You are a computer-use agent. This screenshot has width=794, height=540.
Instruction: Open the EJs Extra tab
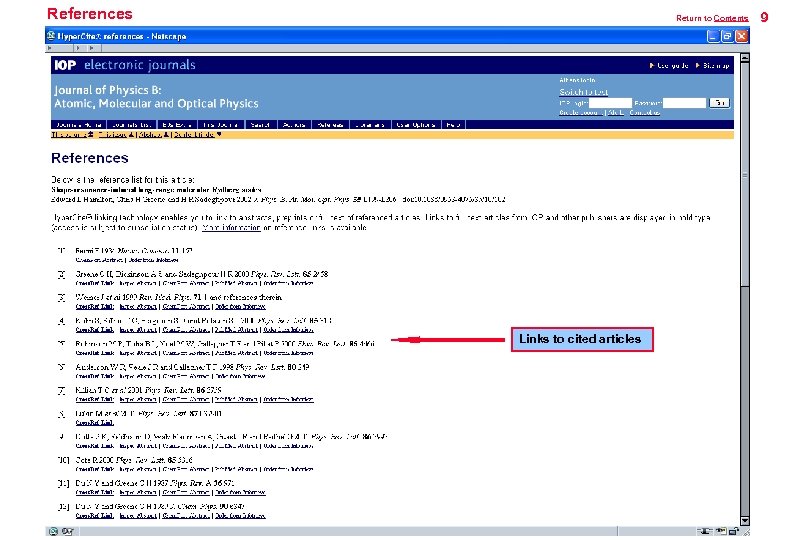pyautogui.click(x=177, y=125)
